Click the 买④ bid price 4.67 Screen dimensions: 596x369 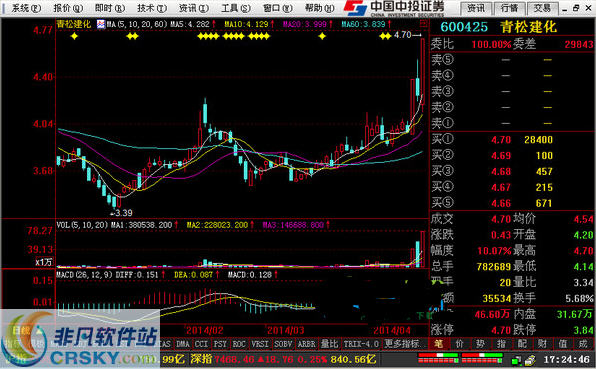(x=501, y=187)
